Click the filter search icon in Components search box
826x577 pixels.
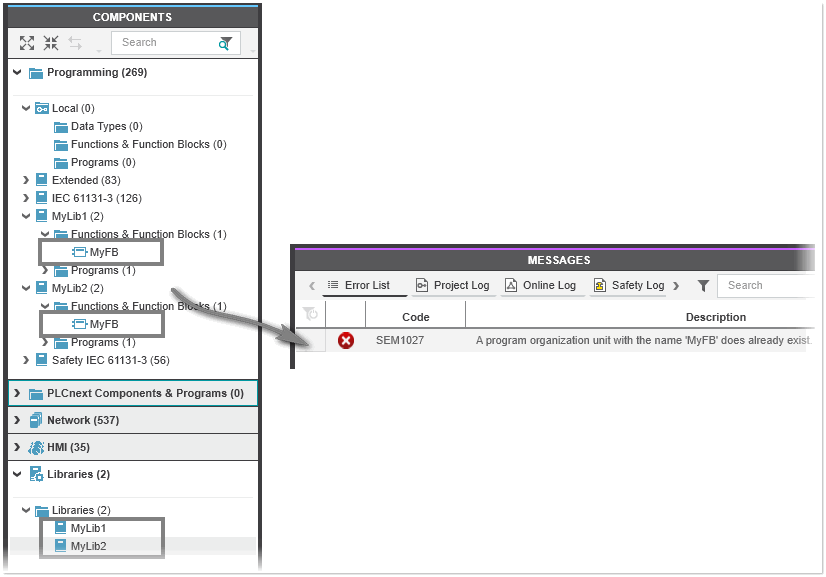[x=226, y=43]
